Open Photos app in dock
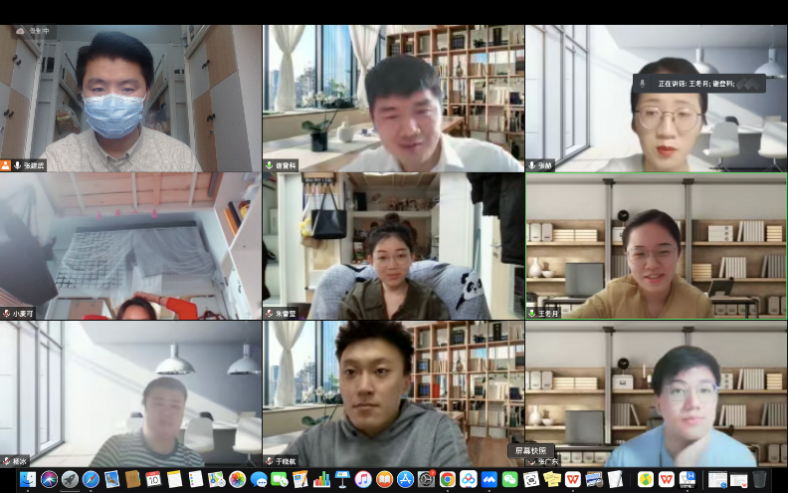788x493 pixels. point(237,479)
